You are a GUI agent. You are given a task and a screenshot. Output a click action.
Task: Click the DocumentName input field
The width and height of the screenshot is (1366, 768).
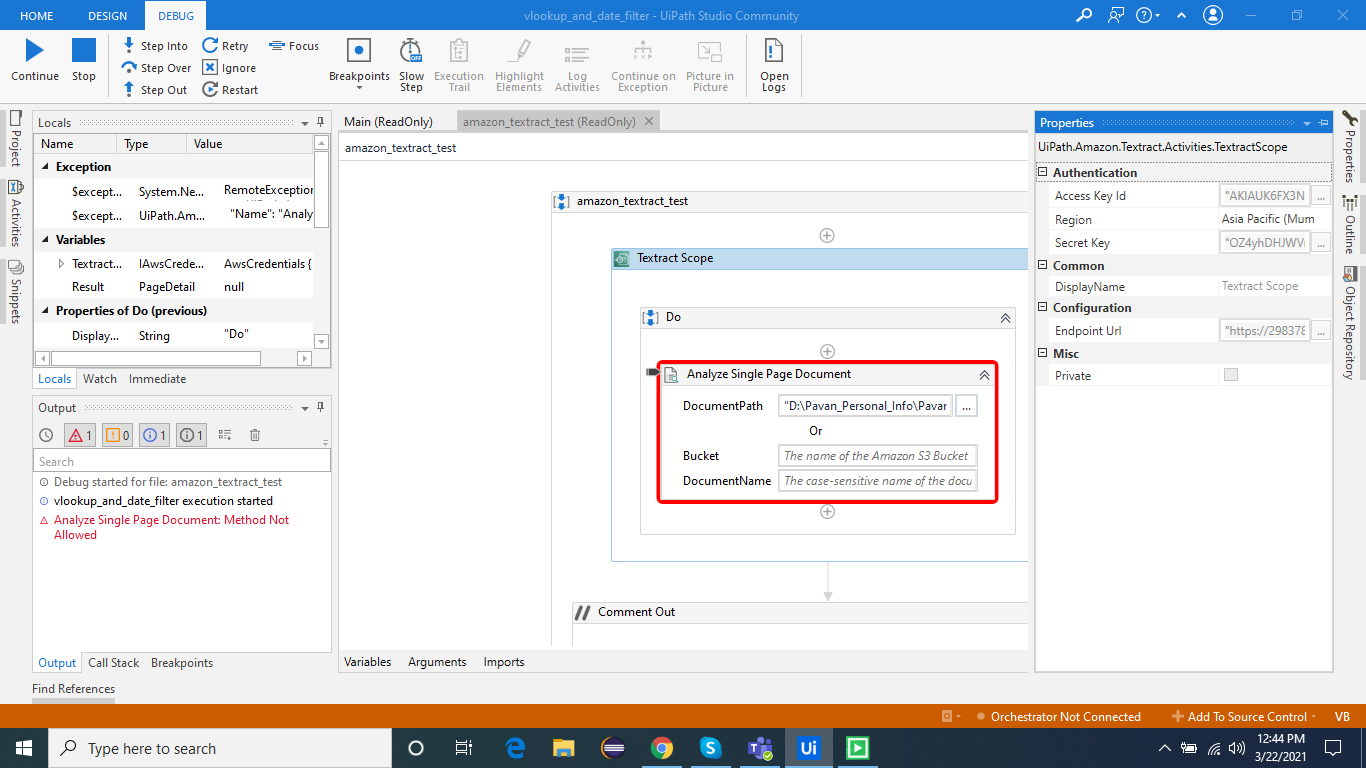(877, 481)
